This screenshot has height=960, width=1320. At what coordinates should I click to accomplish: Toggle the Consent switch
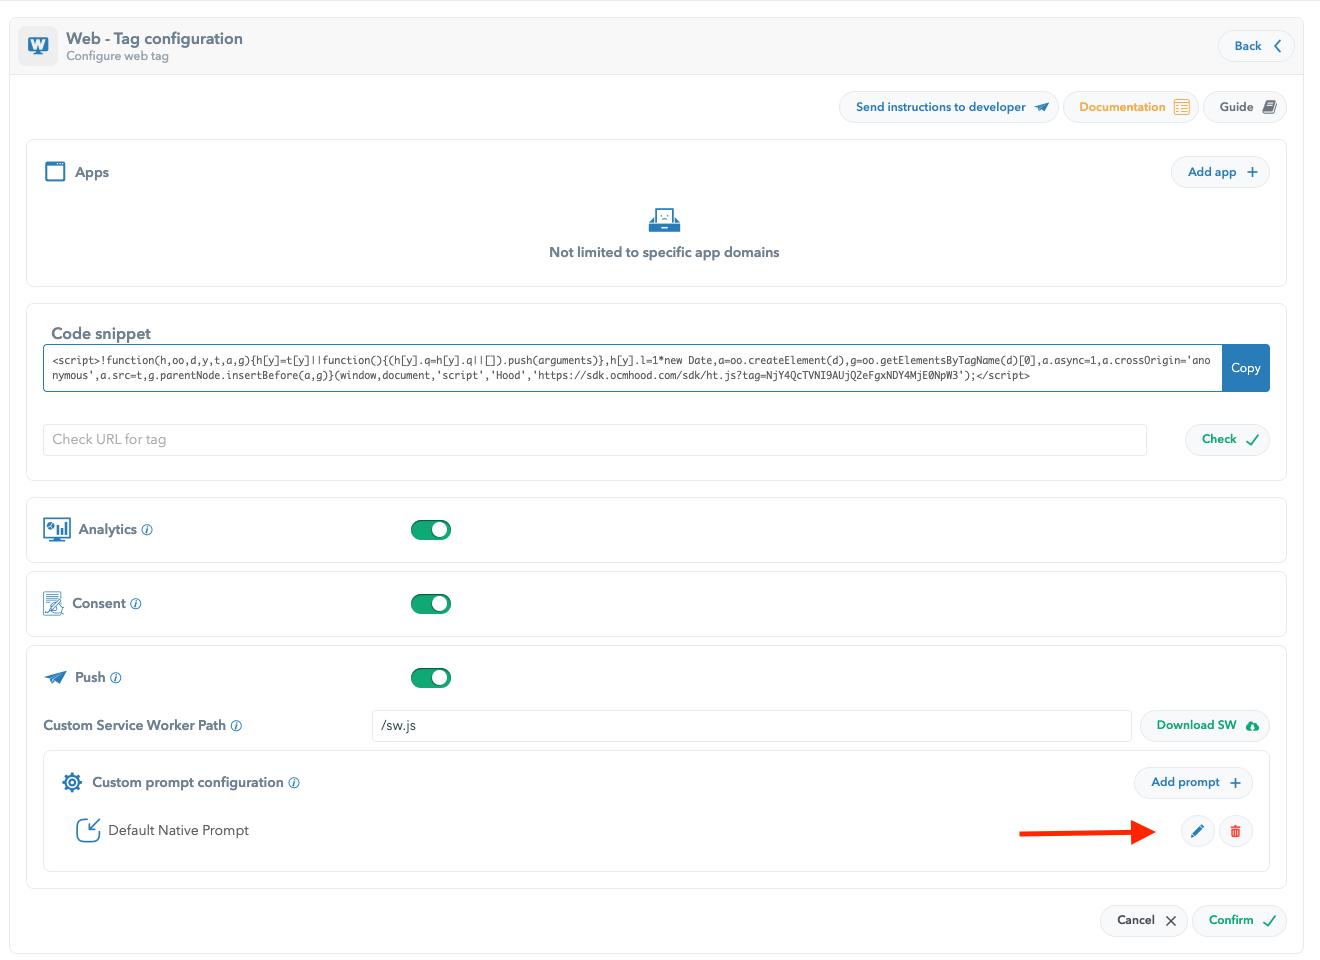click(431, 604)
